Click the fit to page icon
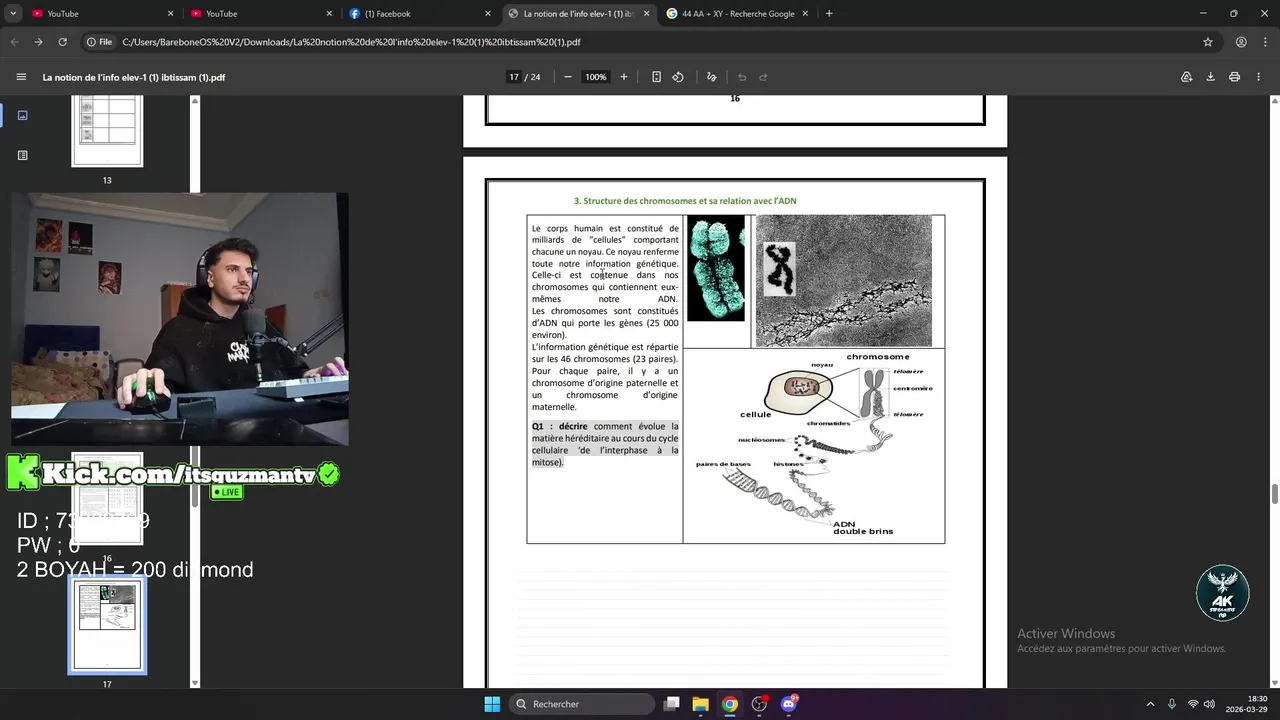 (x=656, y=77)
